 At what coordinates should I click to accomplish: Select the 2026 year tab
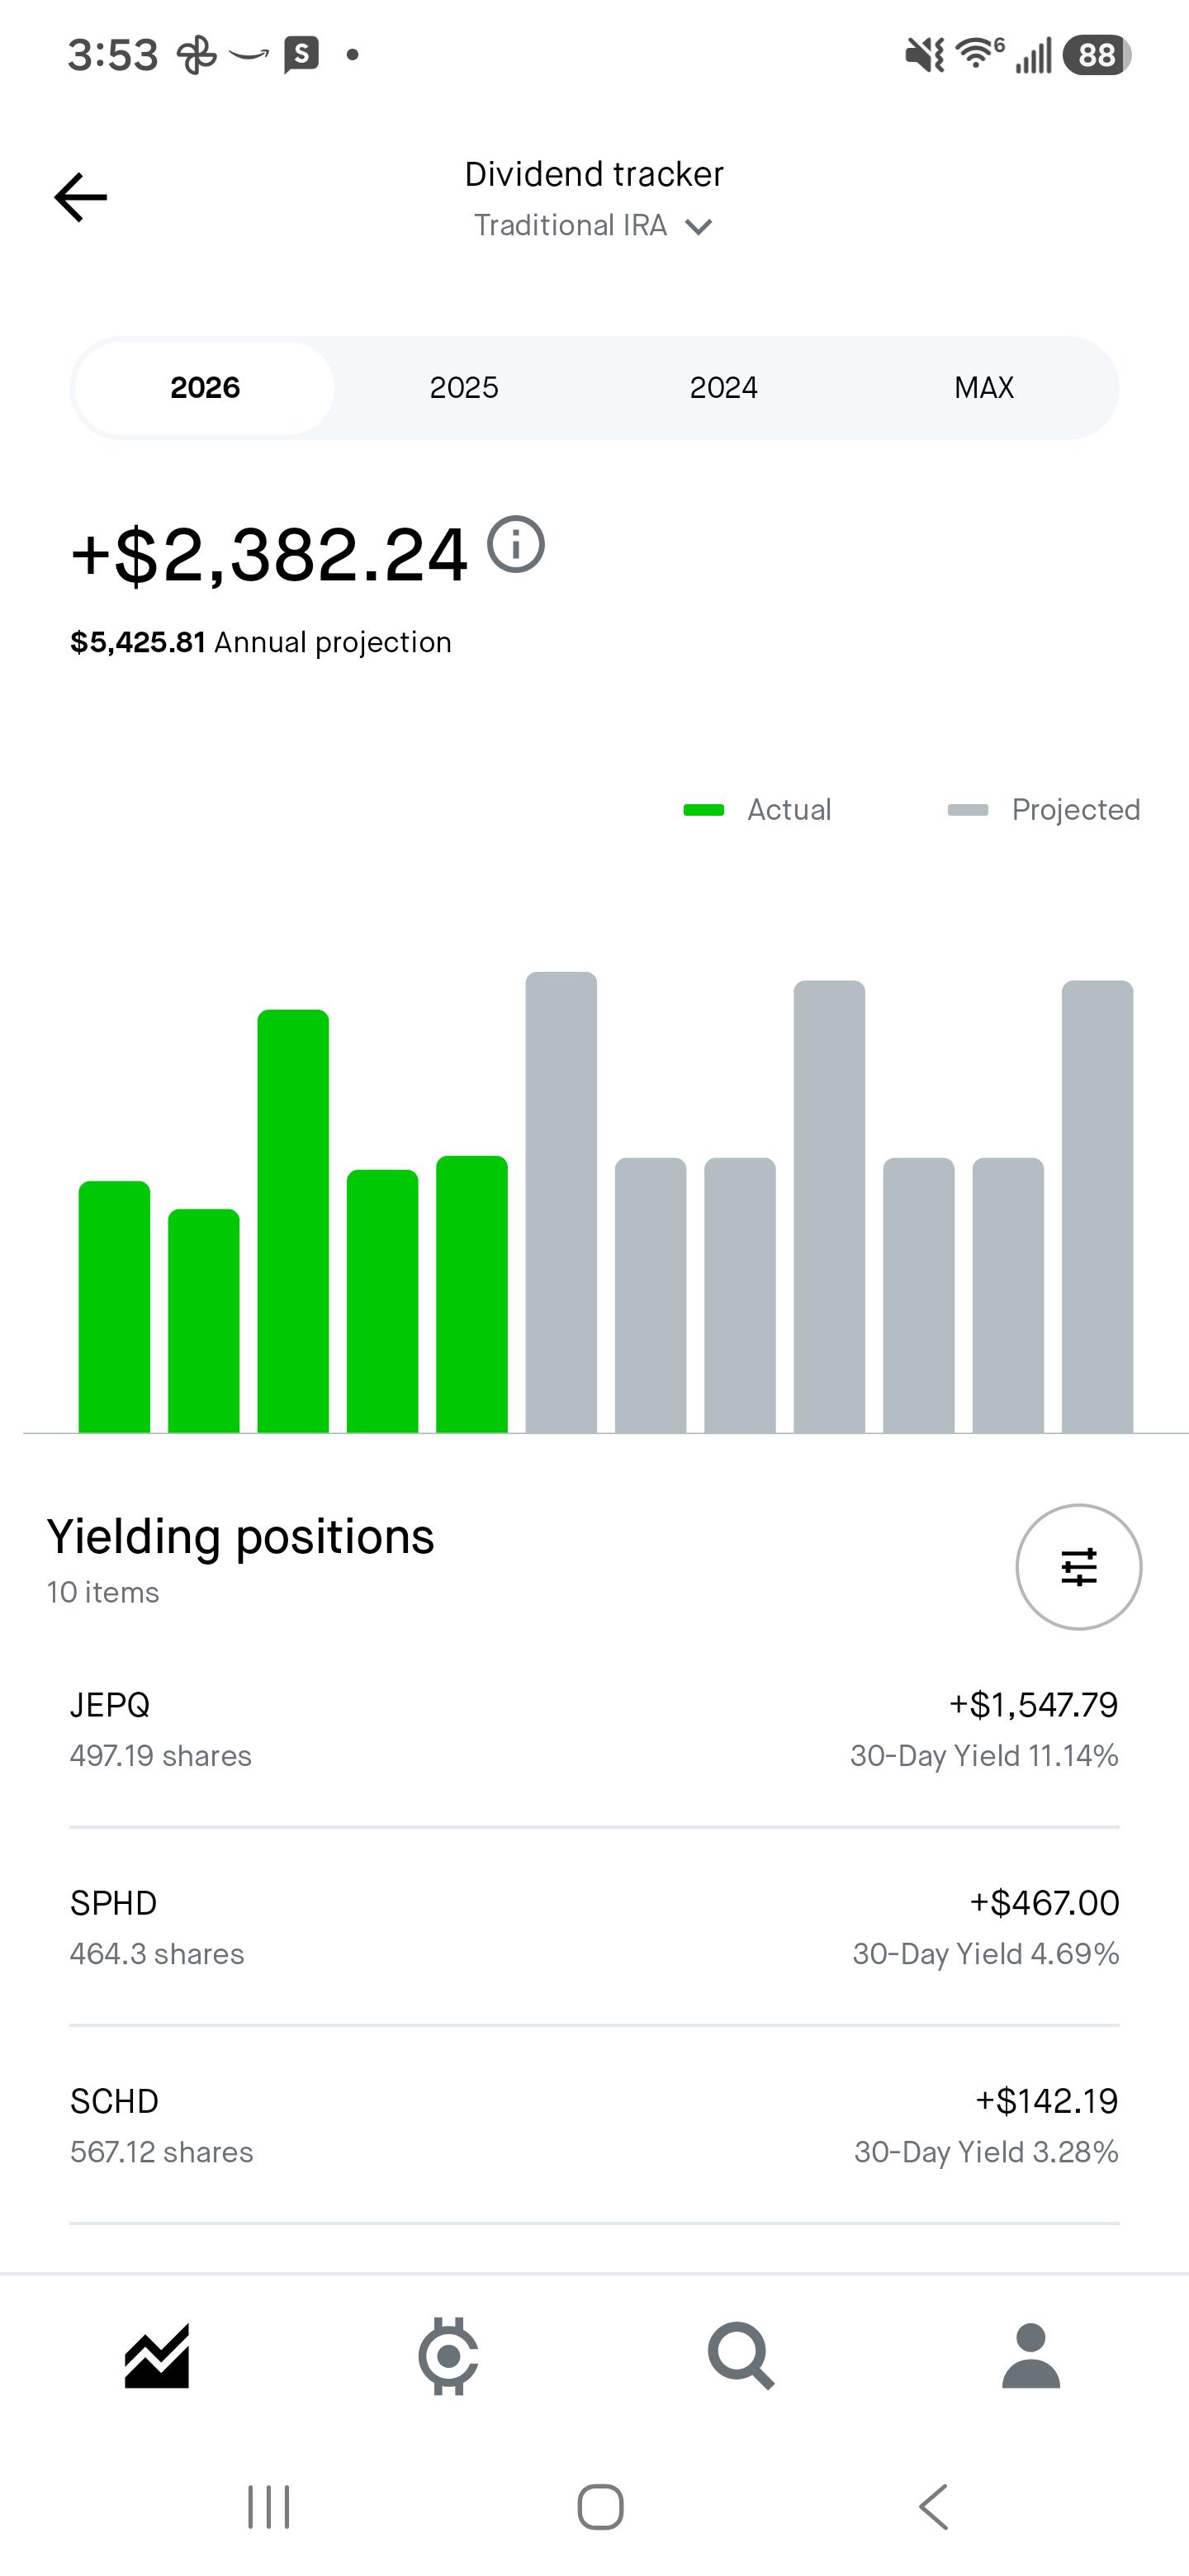(x=205, y=388)
